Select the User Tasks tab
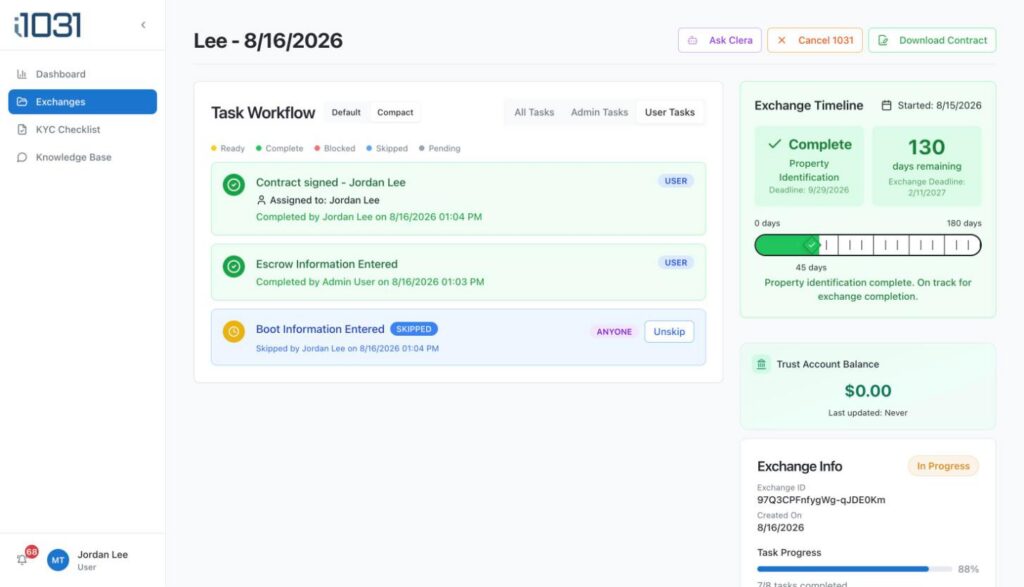Image resolution: width=1024 pixels, height=587 pixels. [669, 112]
